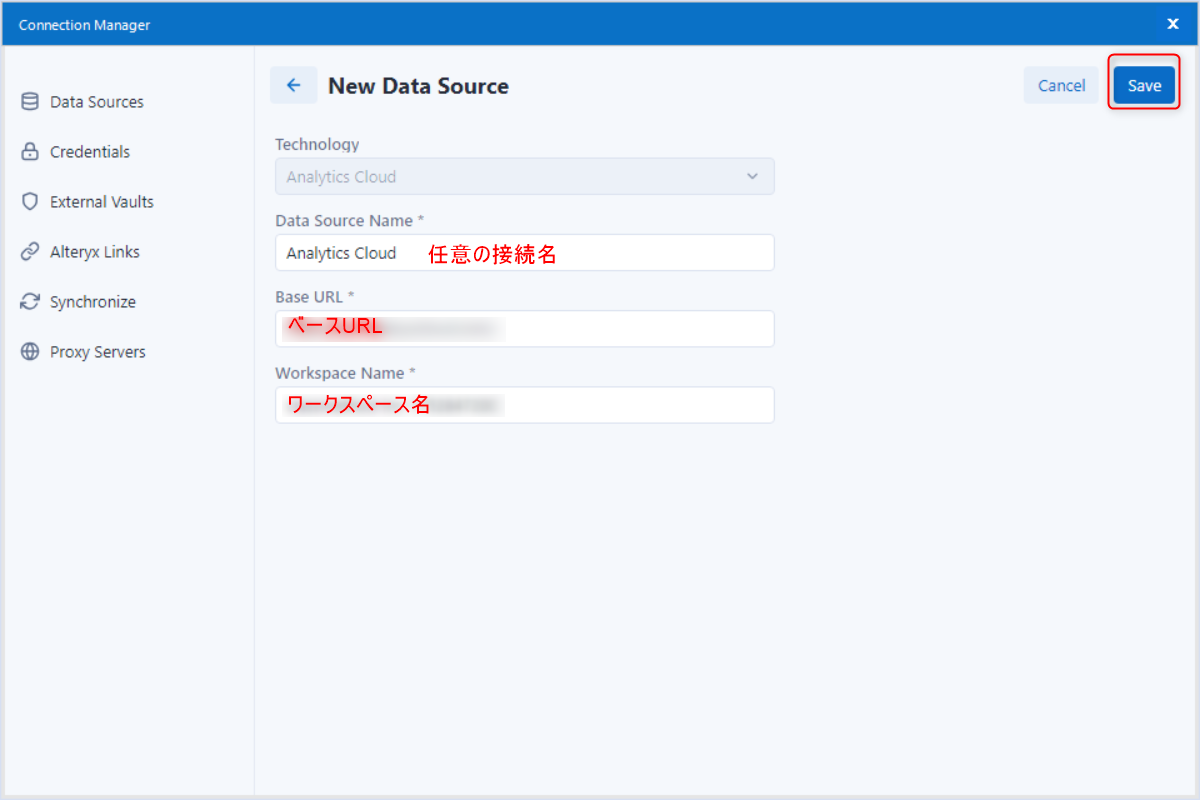Close the Connection Manager window
Viewport: 1200px width, 800px height.
tap(1172, 24)
